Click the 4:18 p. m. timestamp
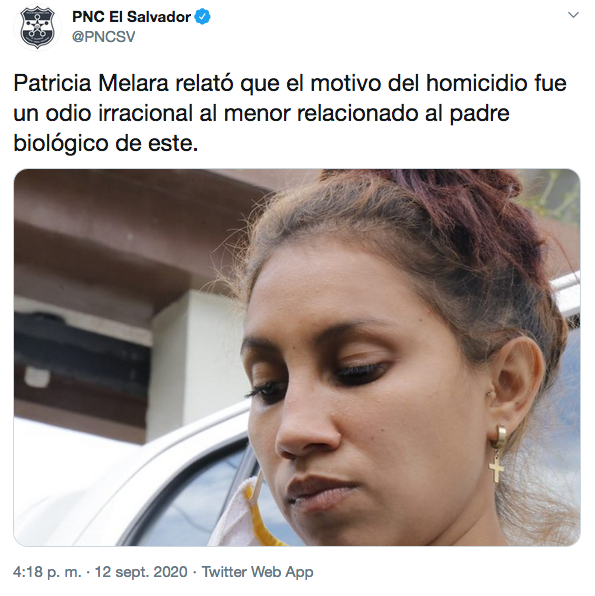This screenshot has height=596, width=595. pyautogui.click(x=47, y=572)
